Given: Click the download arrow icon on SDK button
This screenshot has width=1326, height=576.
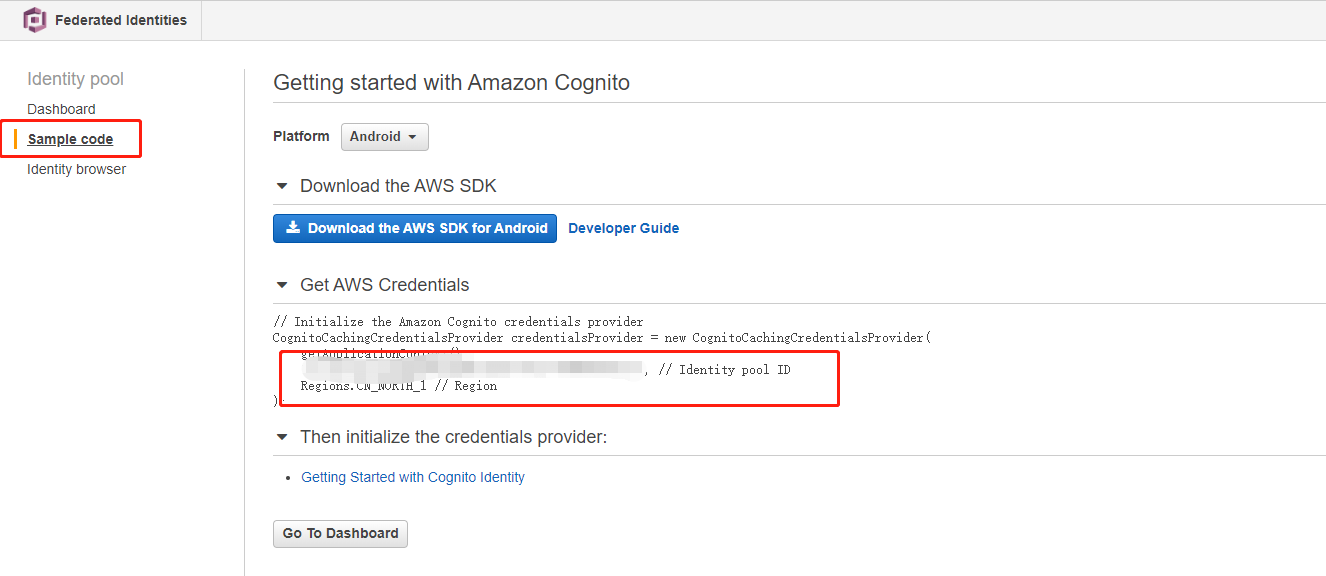Looking at the screenshot, I should click(x=293, y=228).
